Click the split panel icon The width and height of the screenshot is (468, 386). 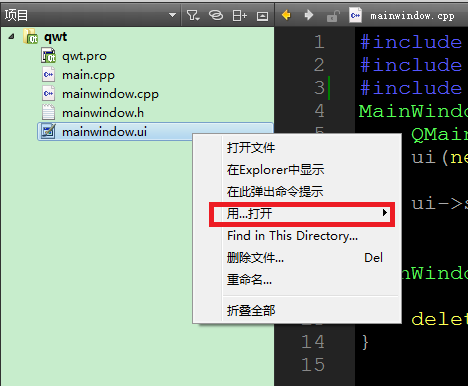(x=239, y=15)
